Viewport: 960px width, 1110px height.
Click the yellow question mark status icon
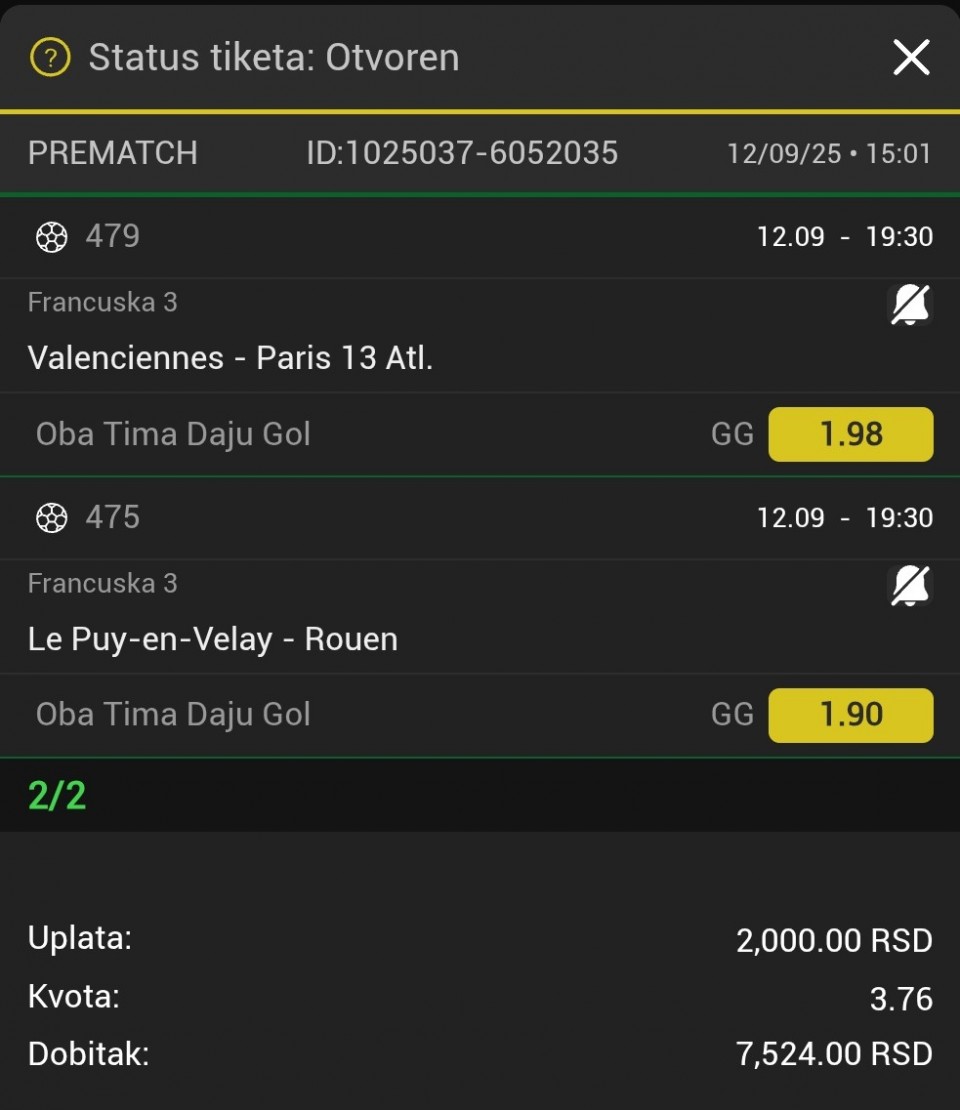click(50, 57)
